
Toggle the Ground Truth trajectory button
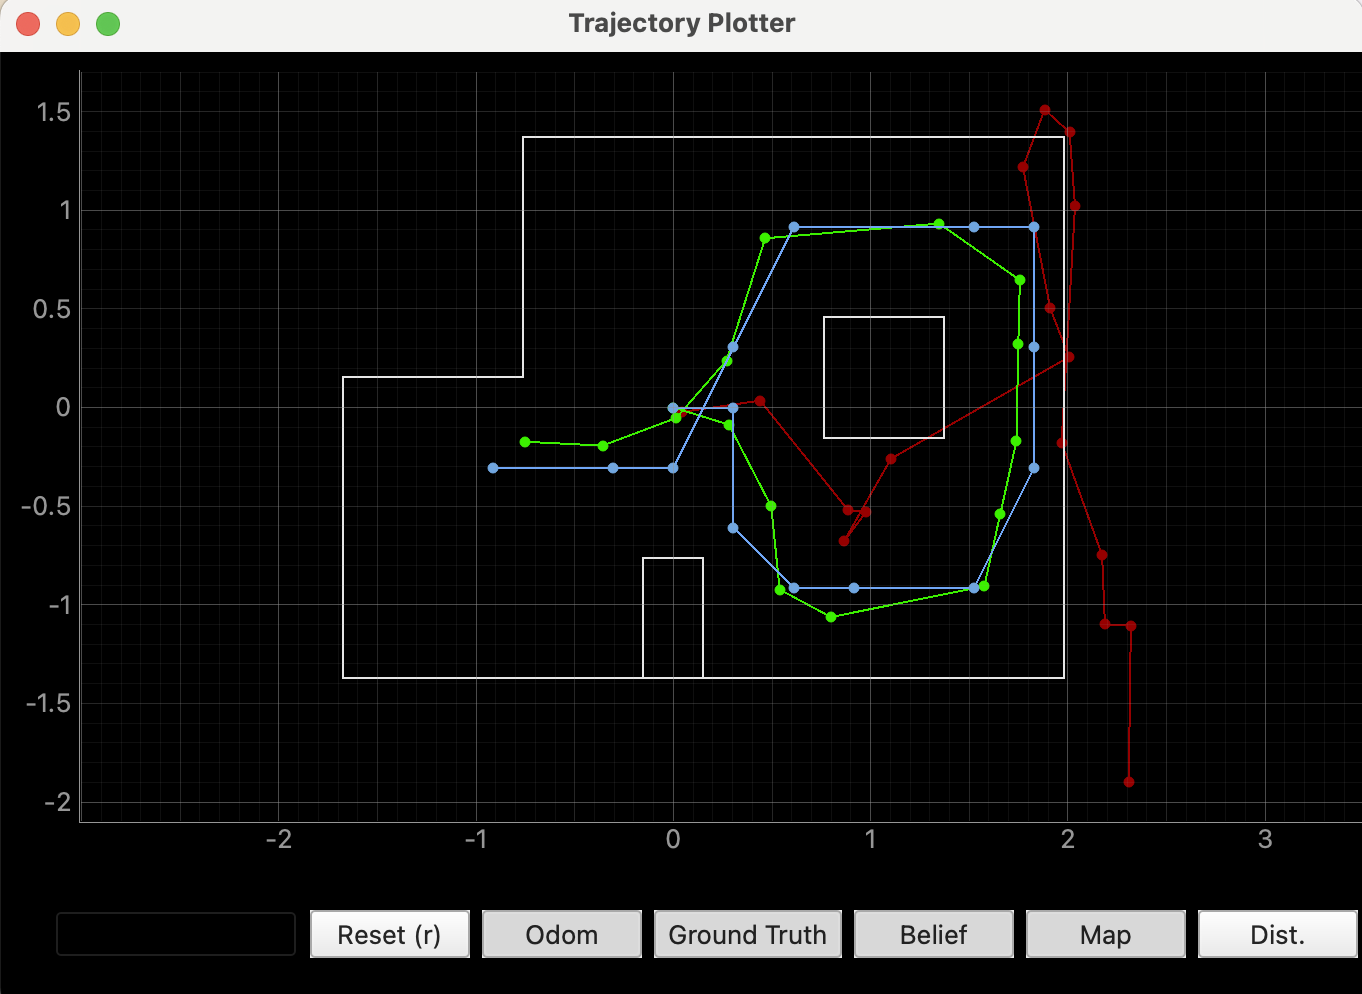pyautogui.click(x=748, y=935)
